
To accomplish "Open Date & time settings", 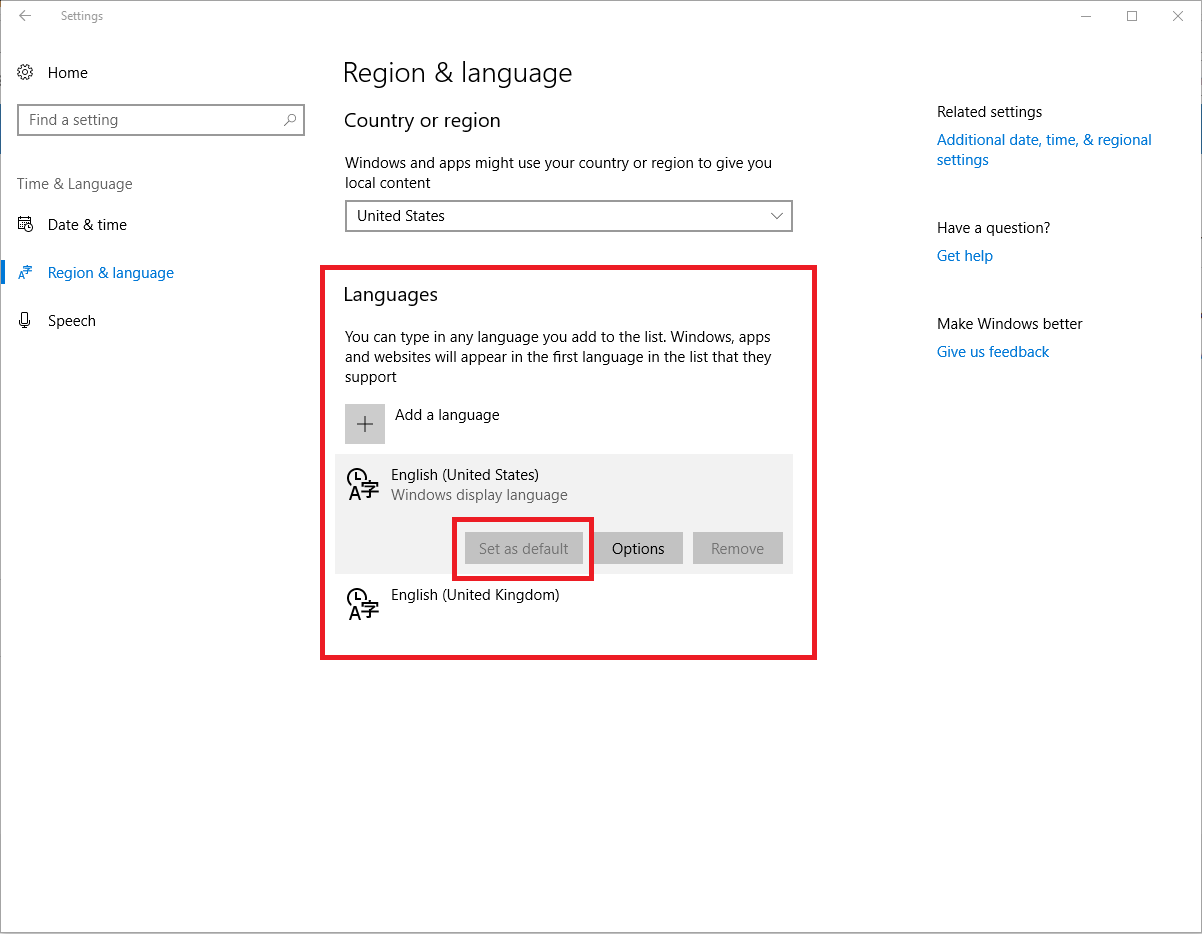I will [x=87, y=224].
